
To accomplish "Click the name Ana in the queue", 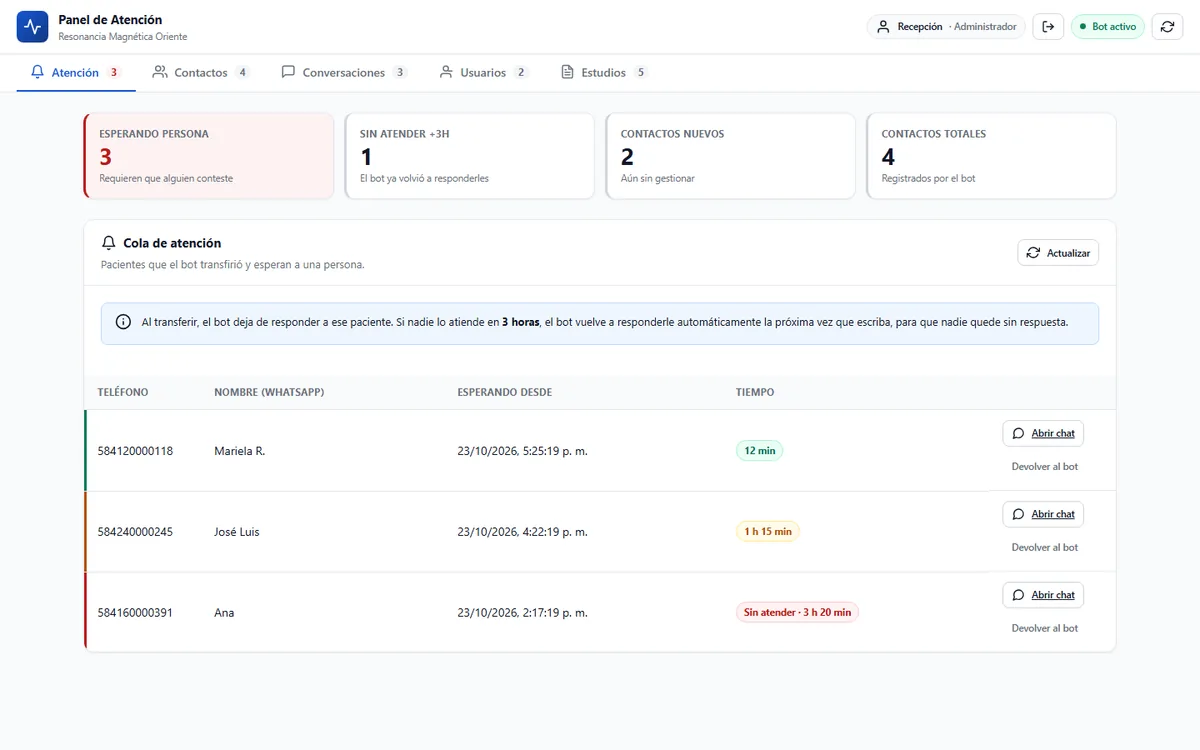I will [x=224, y=613].
